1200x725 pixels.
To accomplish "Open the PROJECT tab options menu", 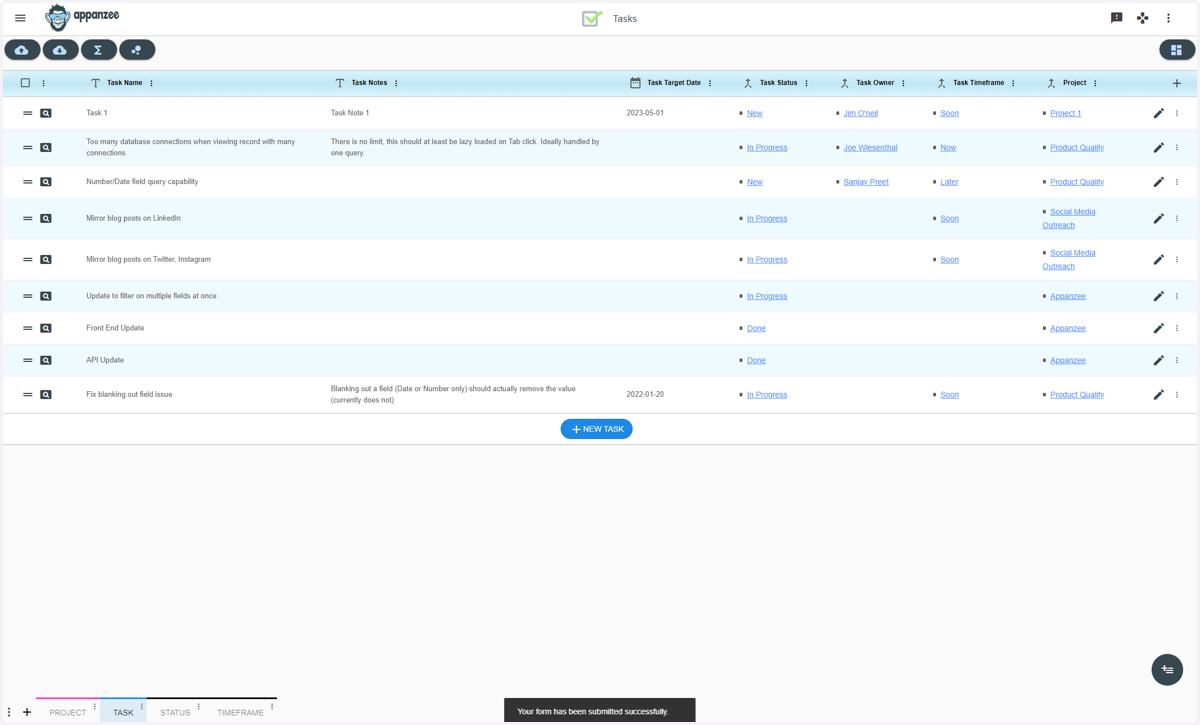I will (95, 707).
